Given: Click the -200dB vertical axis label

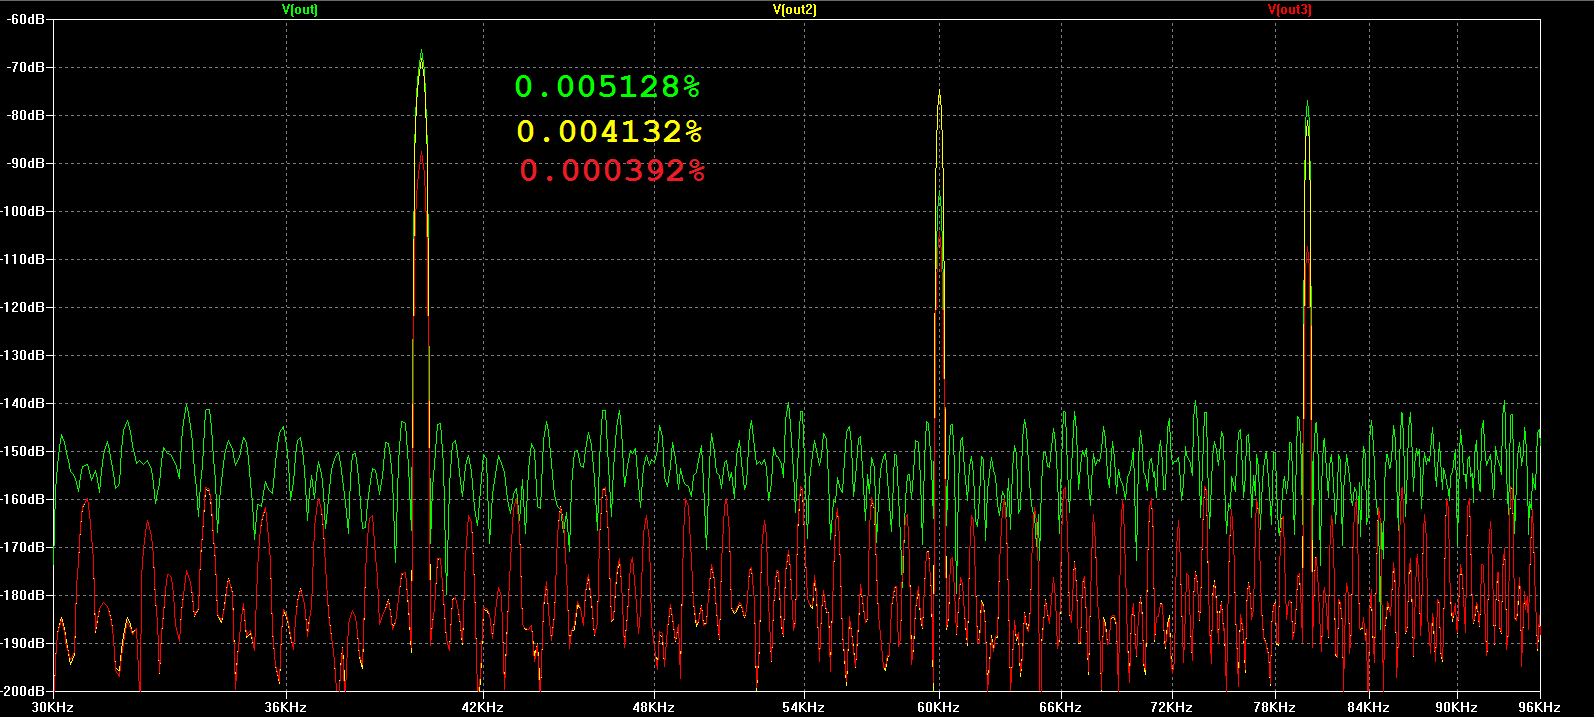Looking at the screenshot, I should [x=23, y=691].
